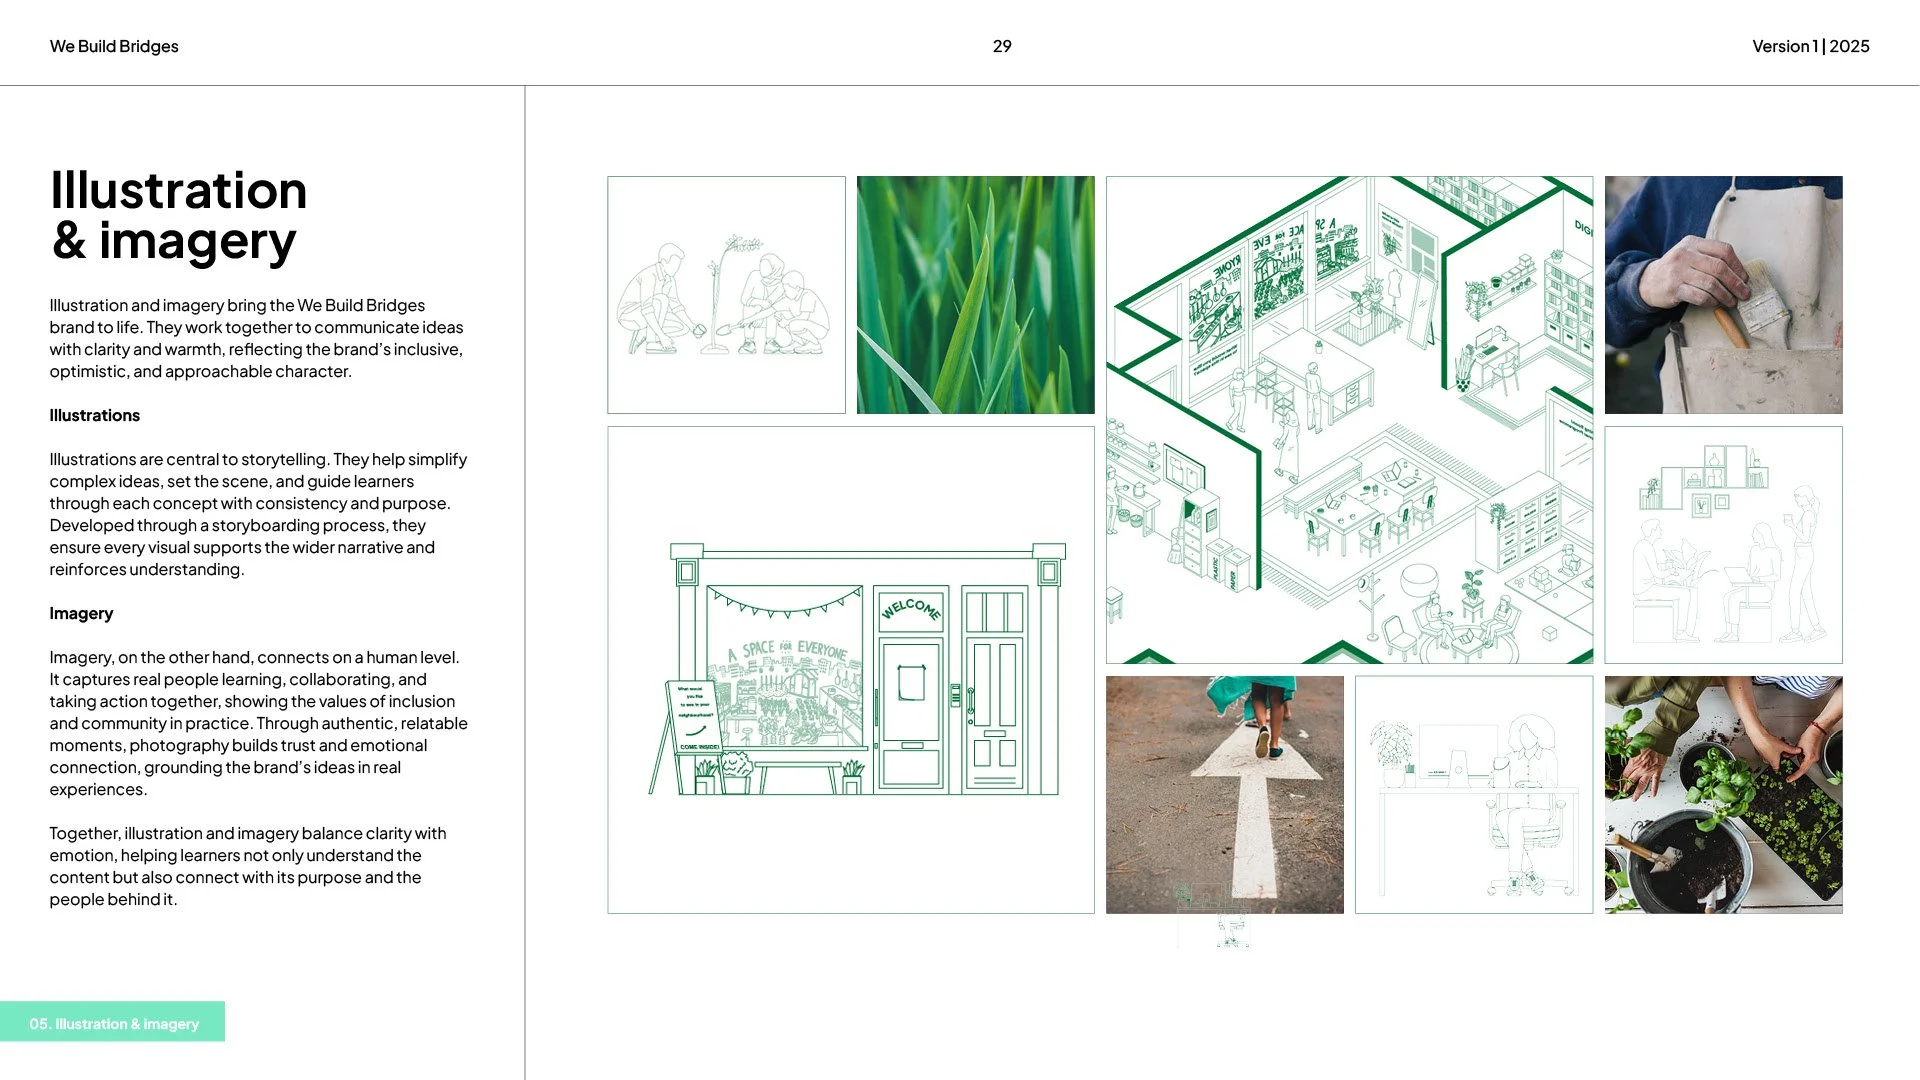Screen dimensions: 1920x1080
Task: Click the paintbrush in apron pocket photo
Action: tap(1723, 295)
